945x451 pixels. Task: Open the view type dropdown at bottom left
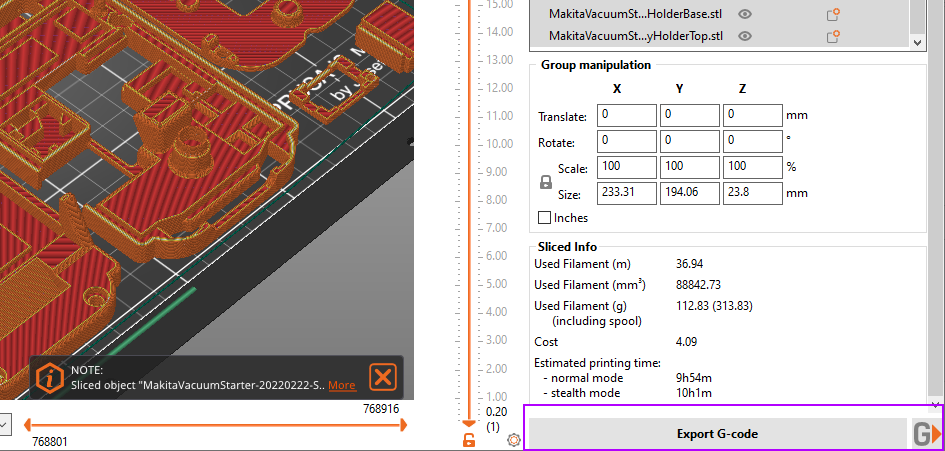coord(5,425)
